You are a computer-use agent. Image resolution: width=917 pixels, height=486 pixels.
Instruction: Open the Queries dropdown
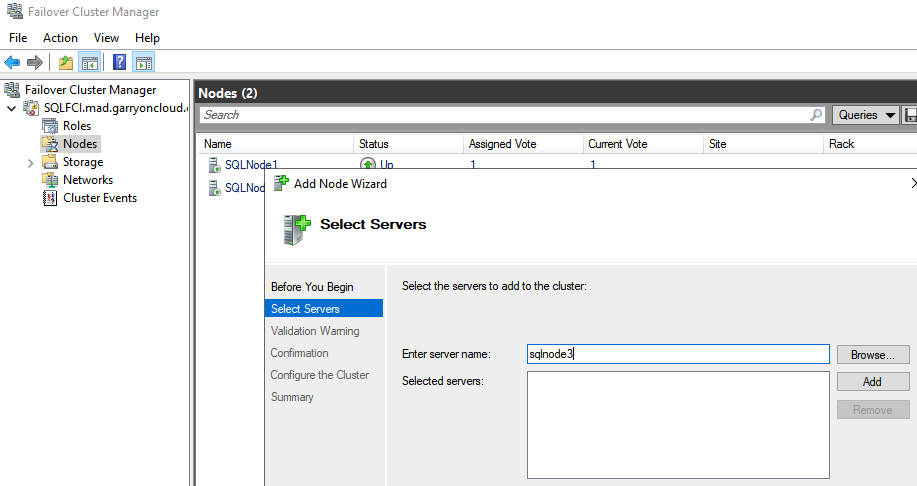click(866, 115)
